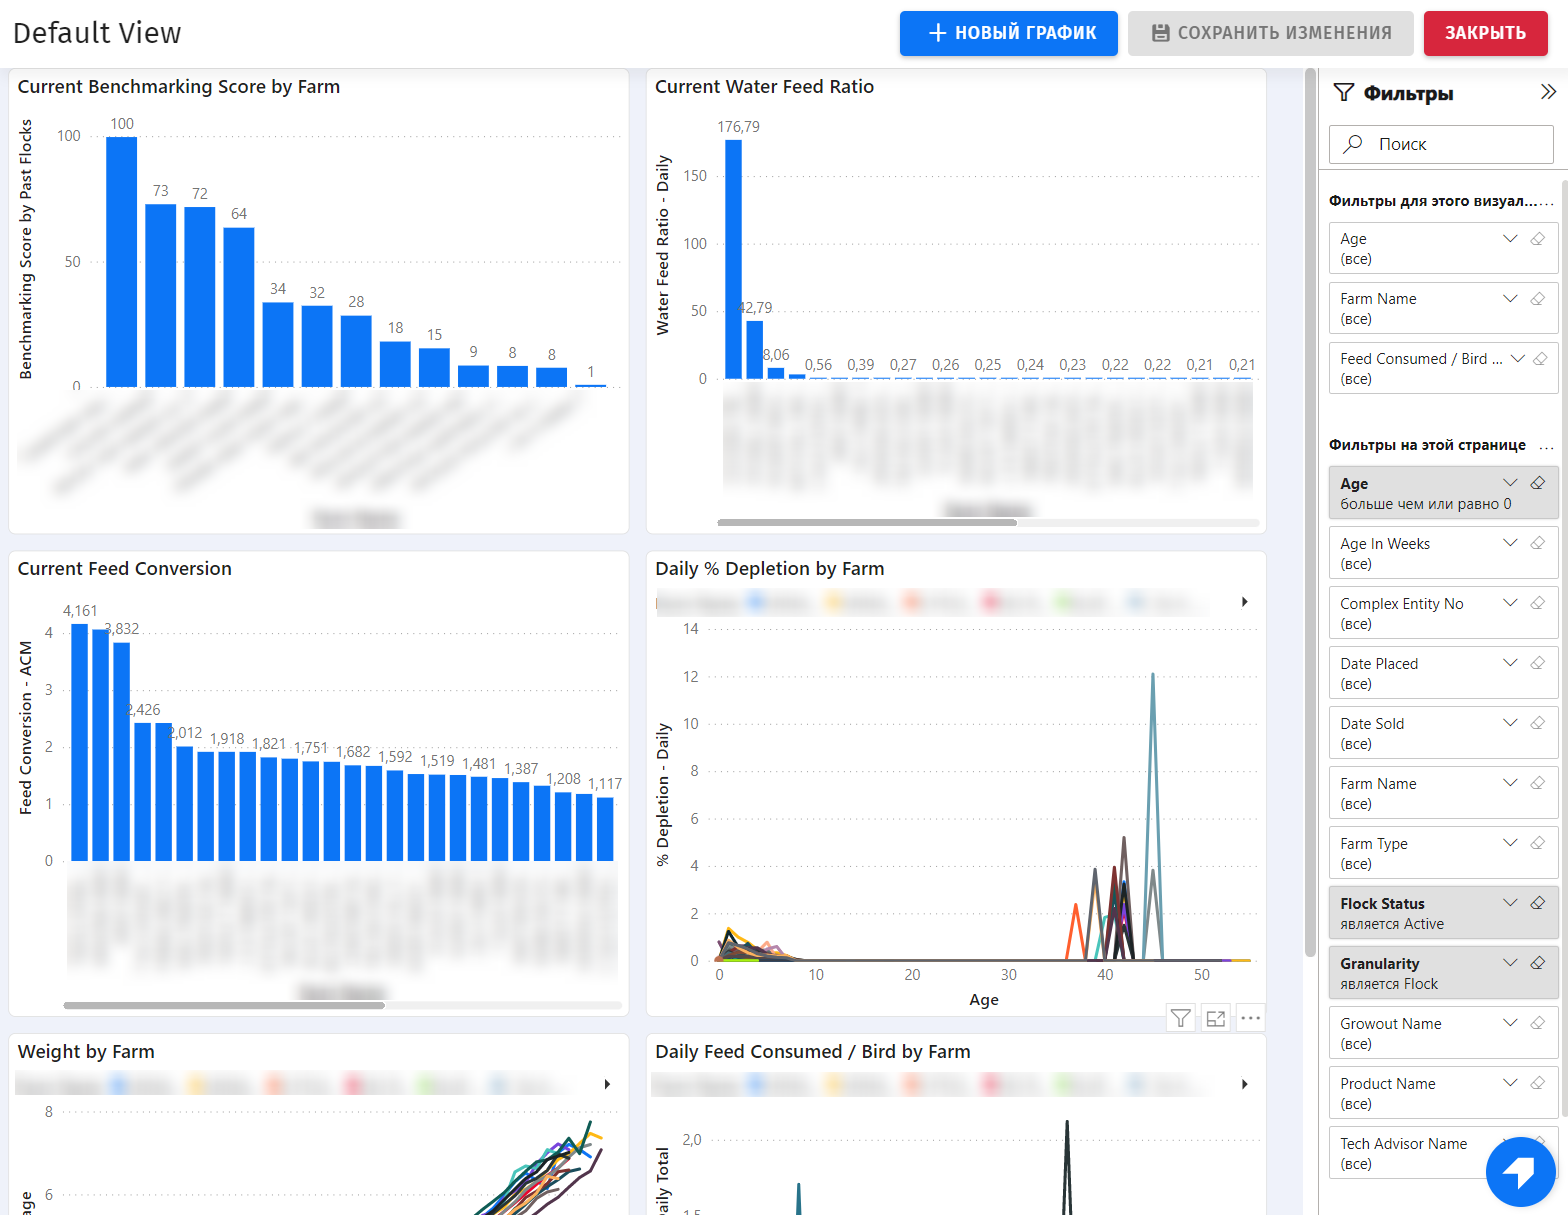Click the 4,161 bar in Feed Conversion chart
Viewport: 1568px width, 1215px height.
[79, 742]
